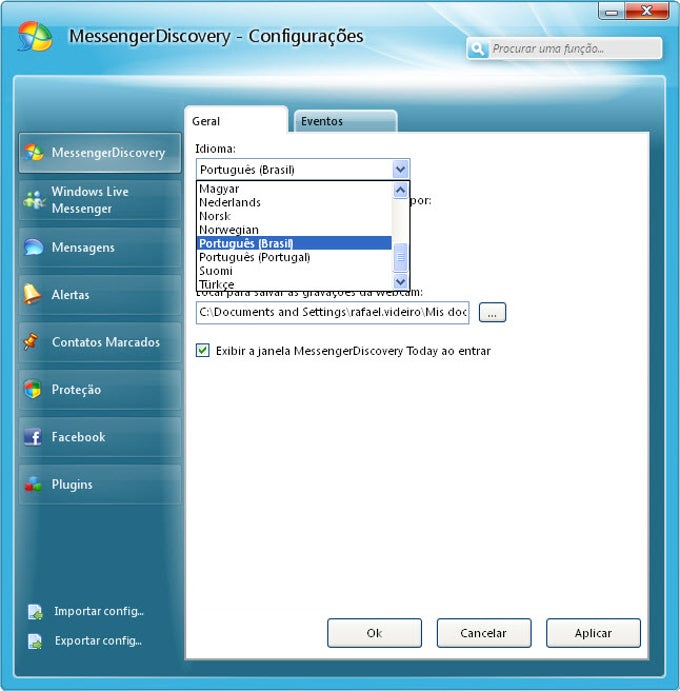The height and width of the screenshot is (691, 680).
Task: Switch to the Geral tab
Action: [236, 121]
